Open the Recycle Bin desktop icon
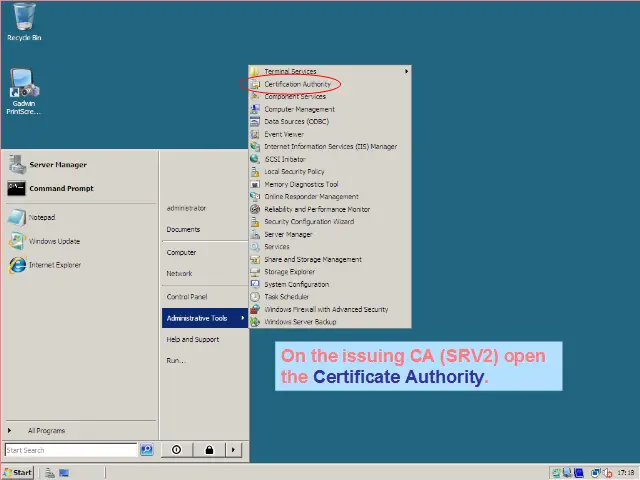This screenshot has height=480, width=640. click(x=24, y=18)
